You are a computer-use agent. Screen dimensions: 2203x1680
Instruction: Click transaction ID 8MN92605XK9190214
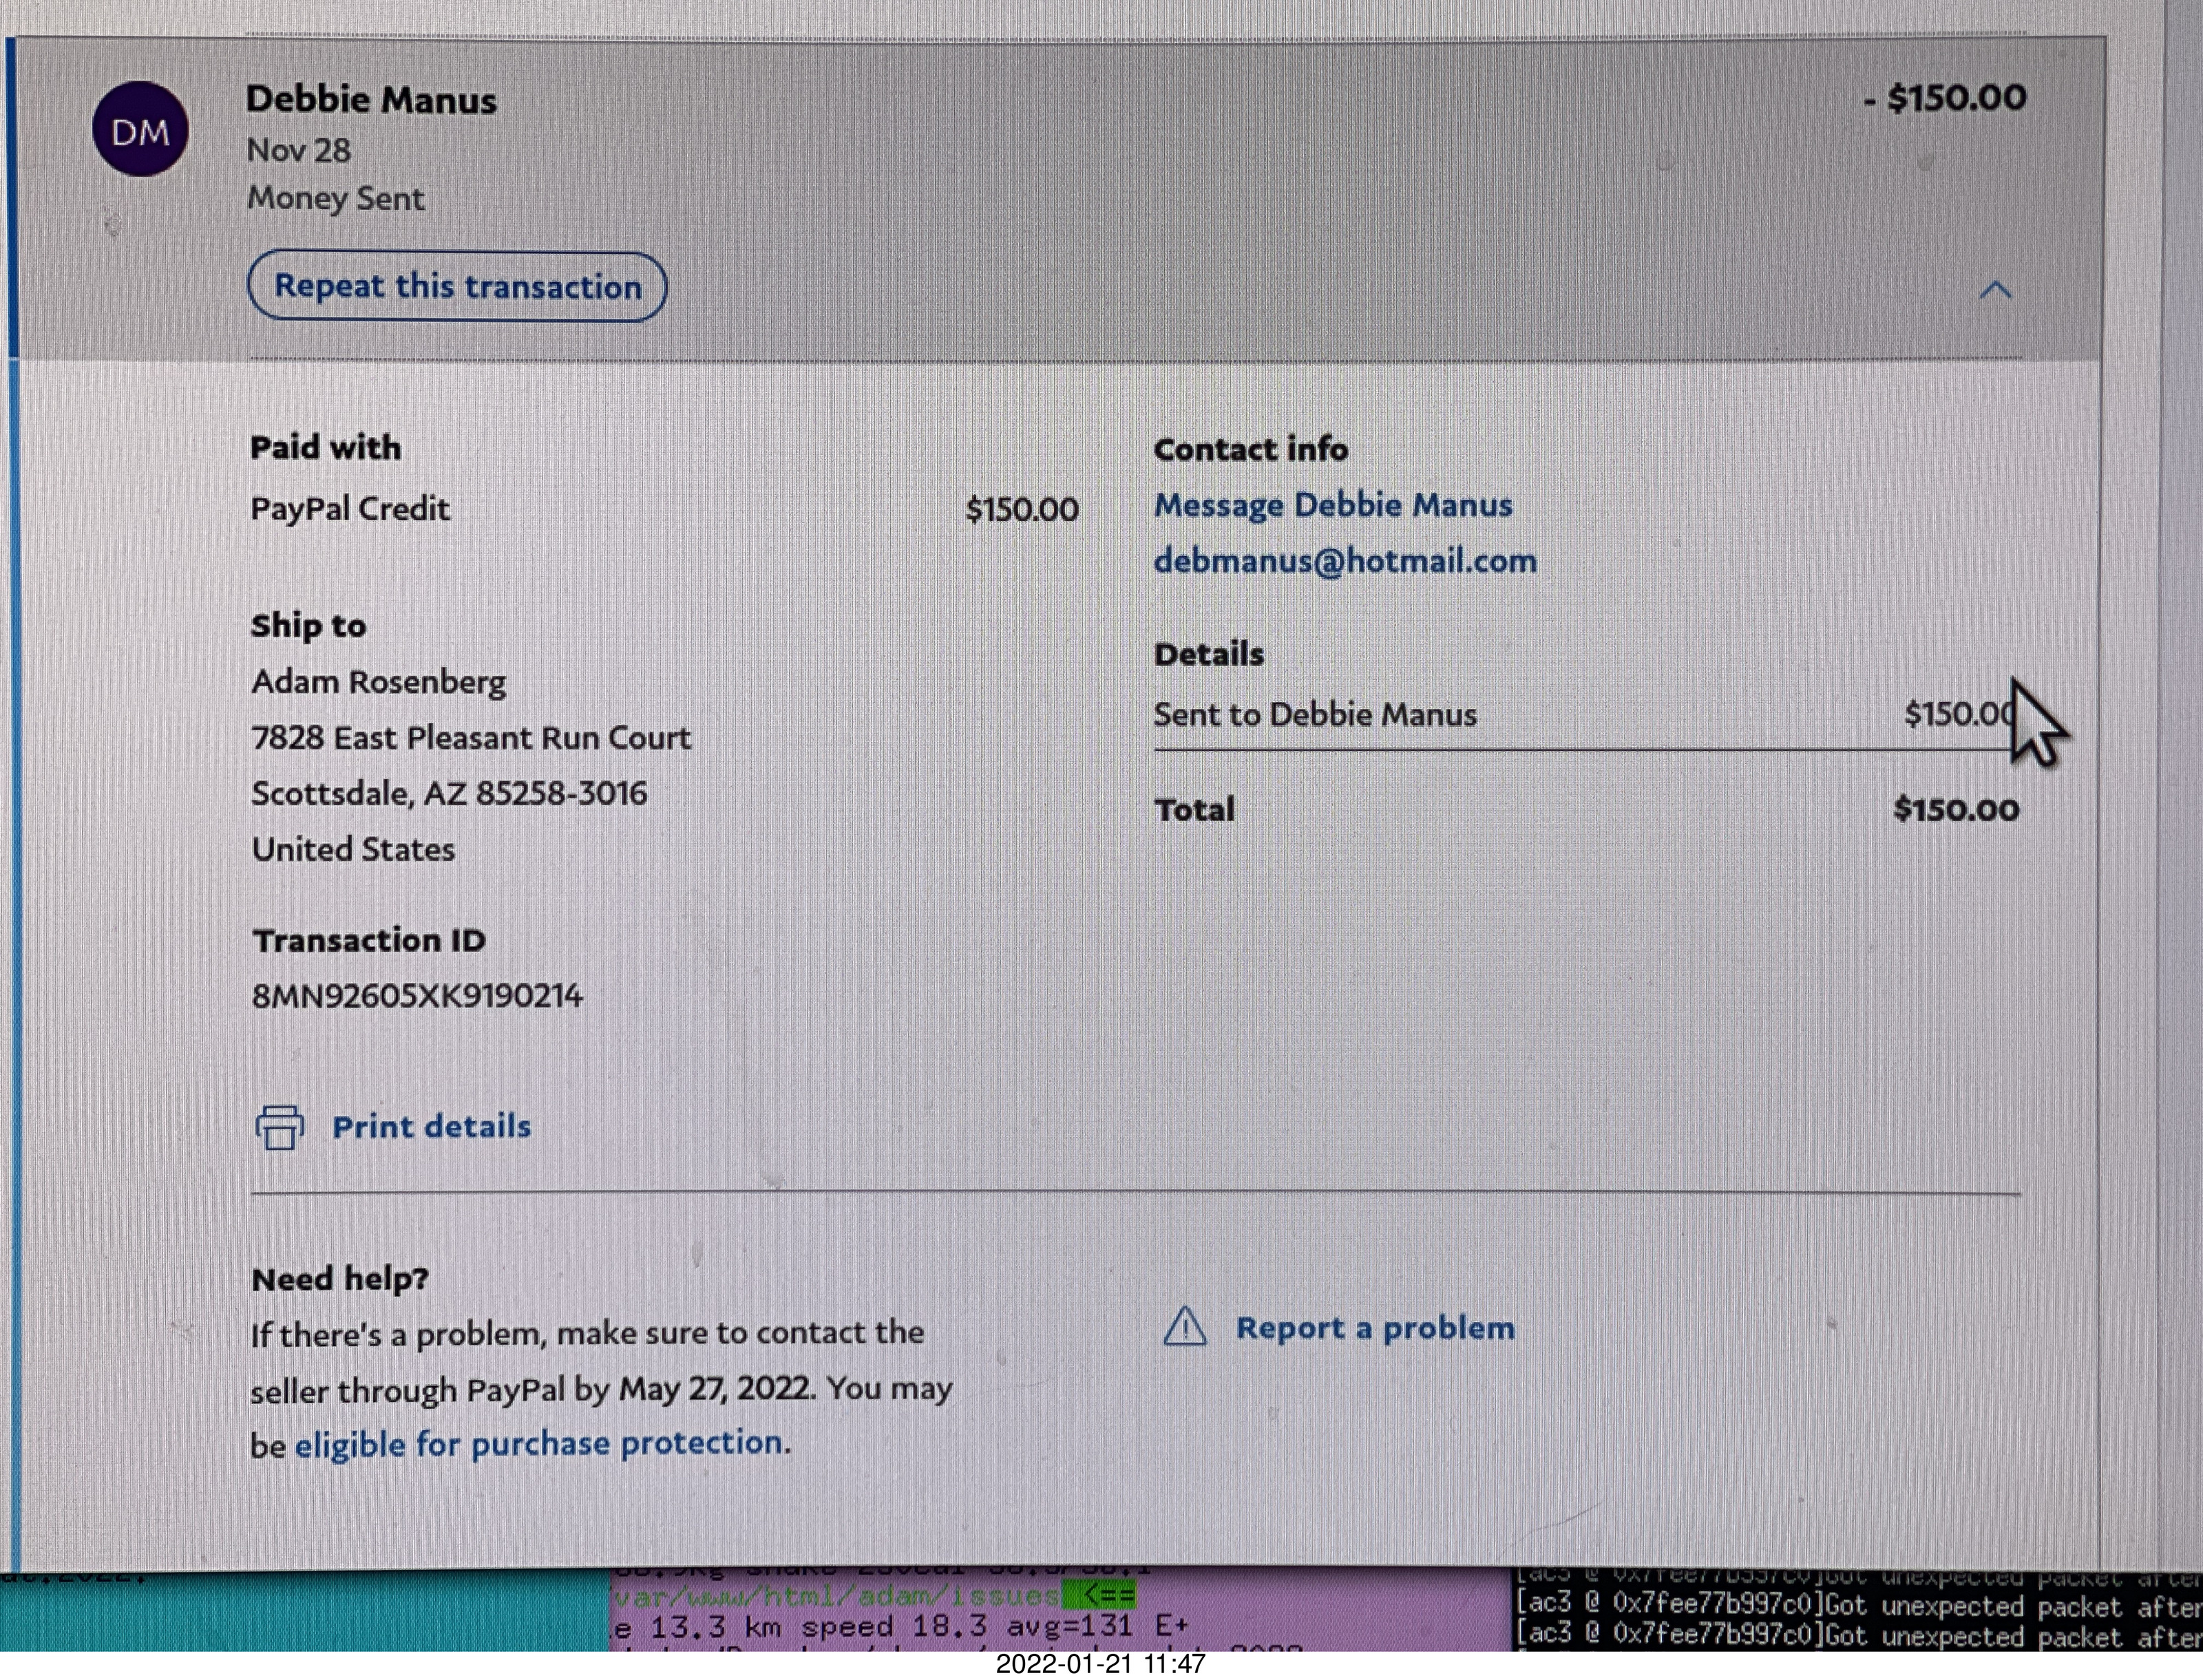pos(417,996)
